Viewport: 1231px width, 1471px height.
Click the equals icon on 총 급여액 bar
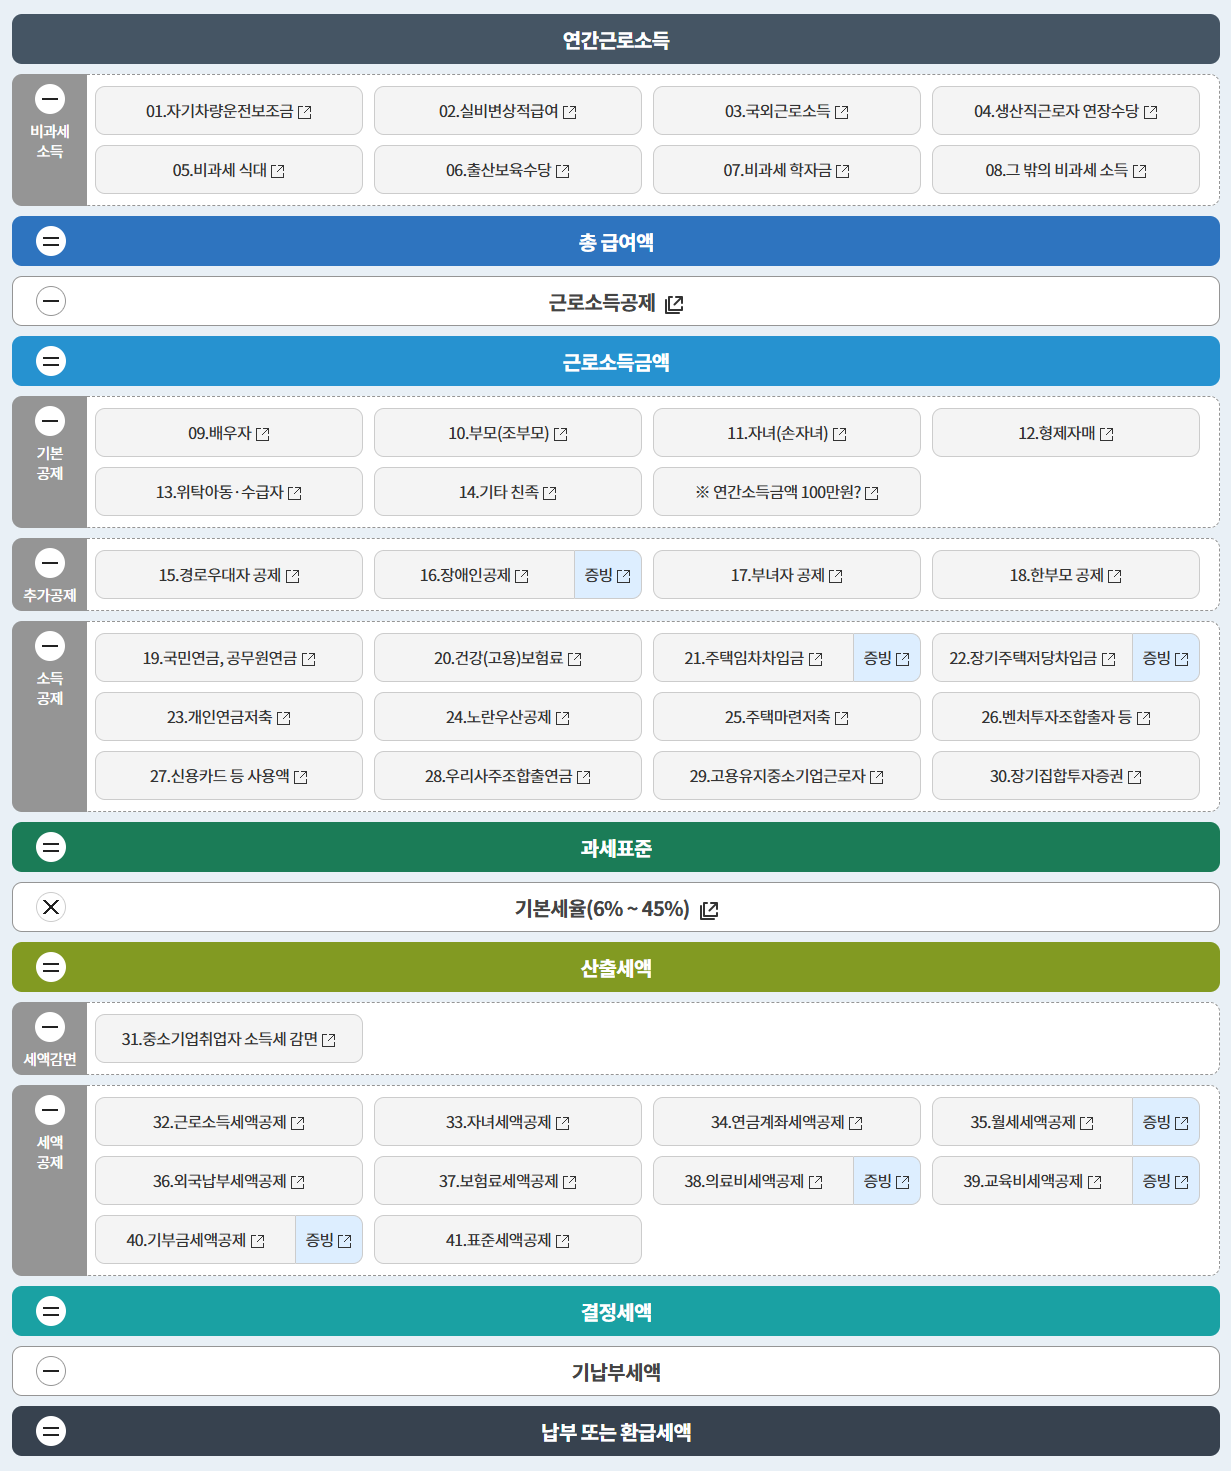click(x=51, y=241)
